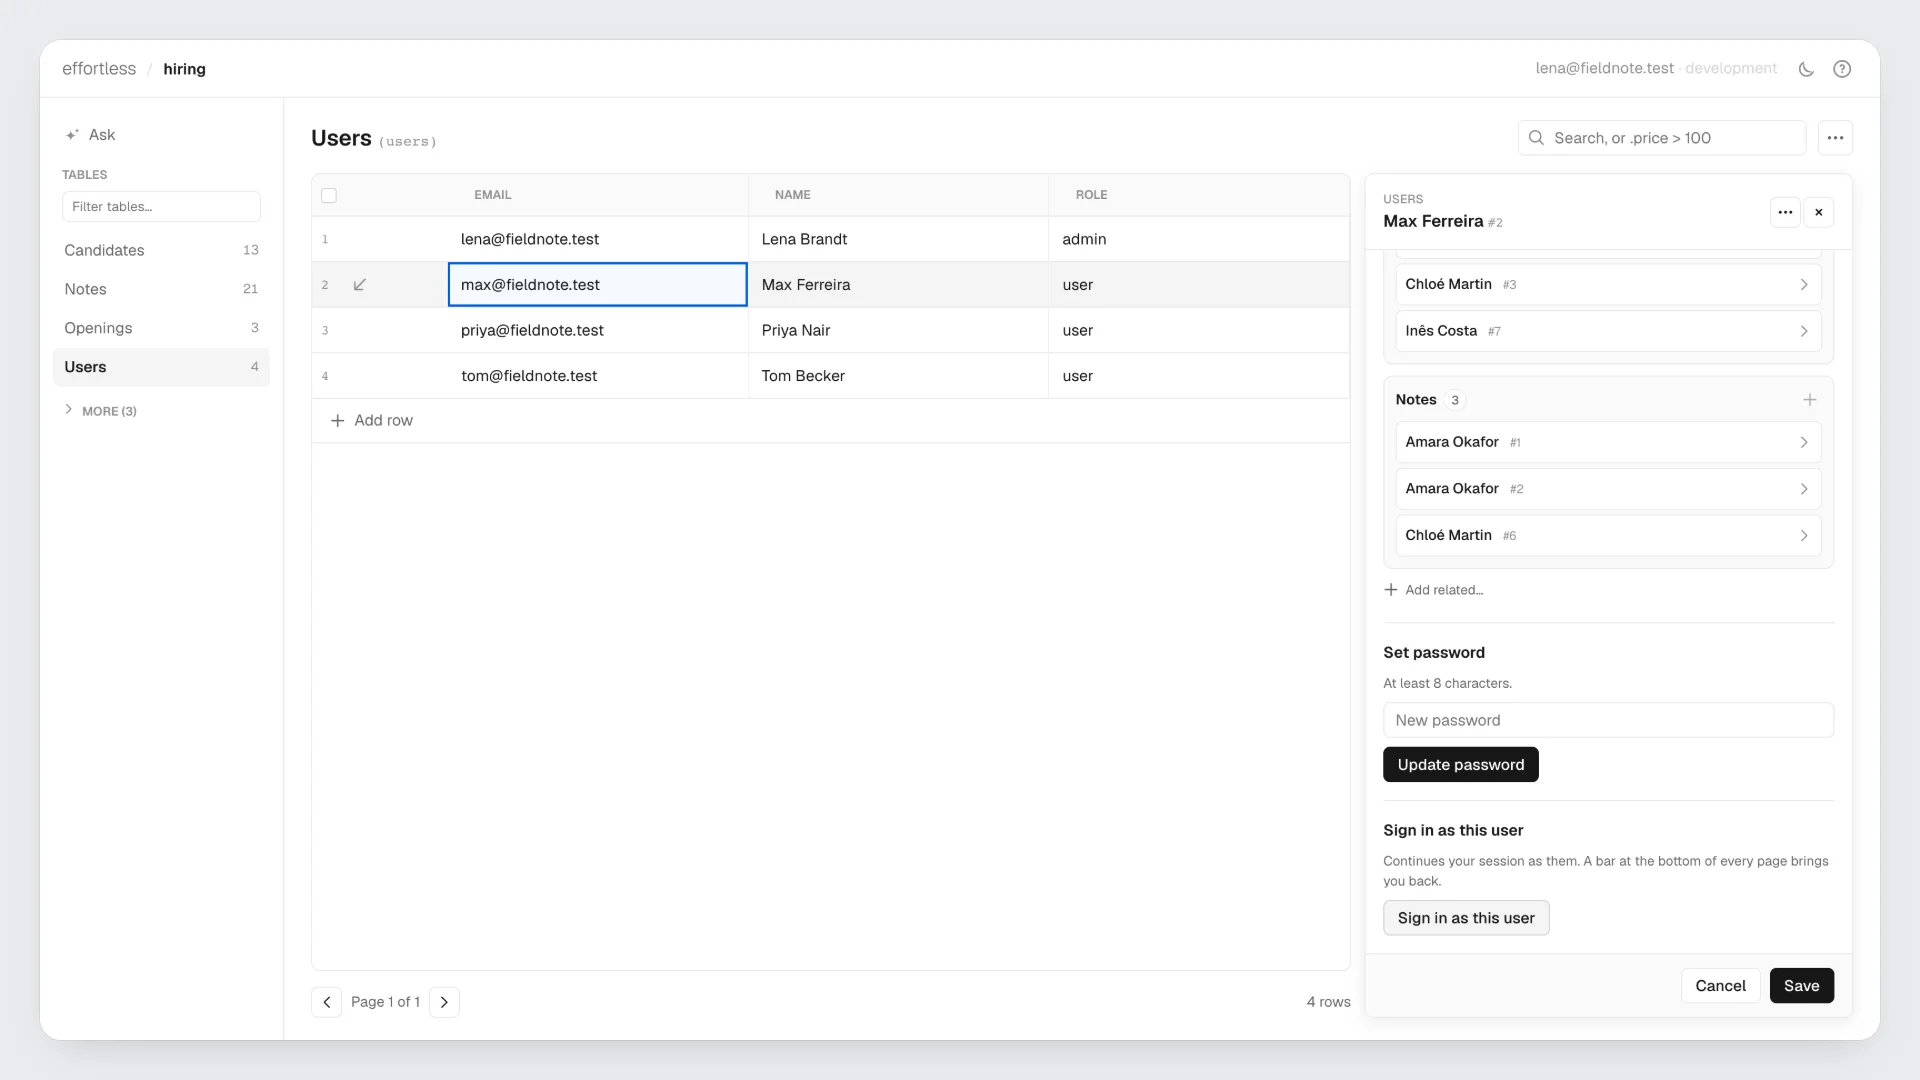Go to the next page arrow
Viewport: 1920px width, 1080px height.
444,1002
